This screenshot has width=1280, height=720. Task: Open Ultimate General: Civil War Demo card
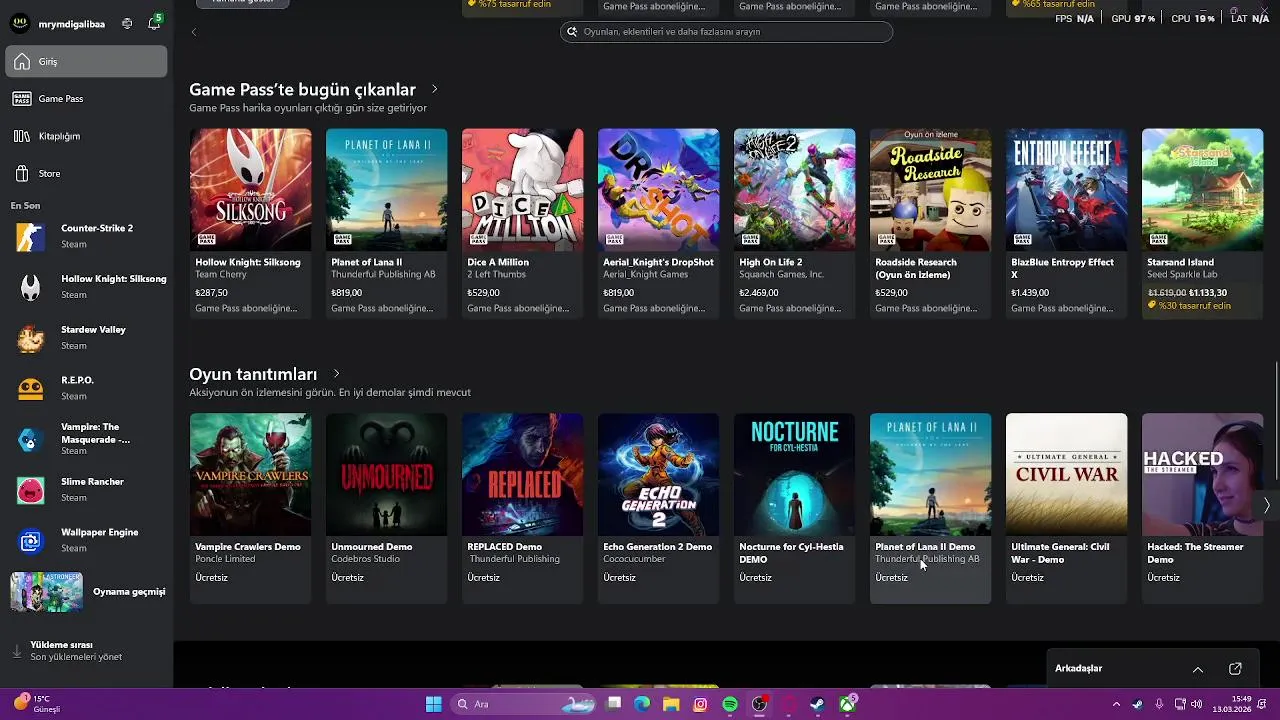(x=1066, y=508)
